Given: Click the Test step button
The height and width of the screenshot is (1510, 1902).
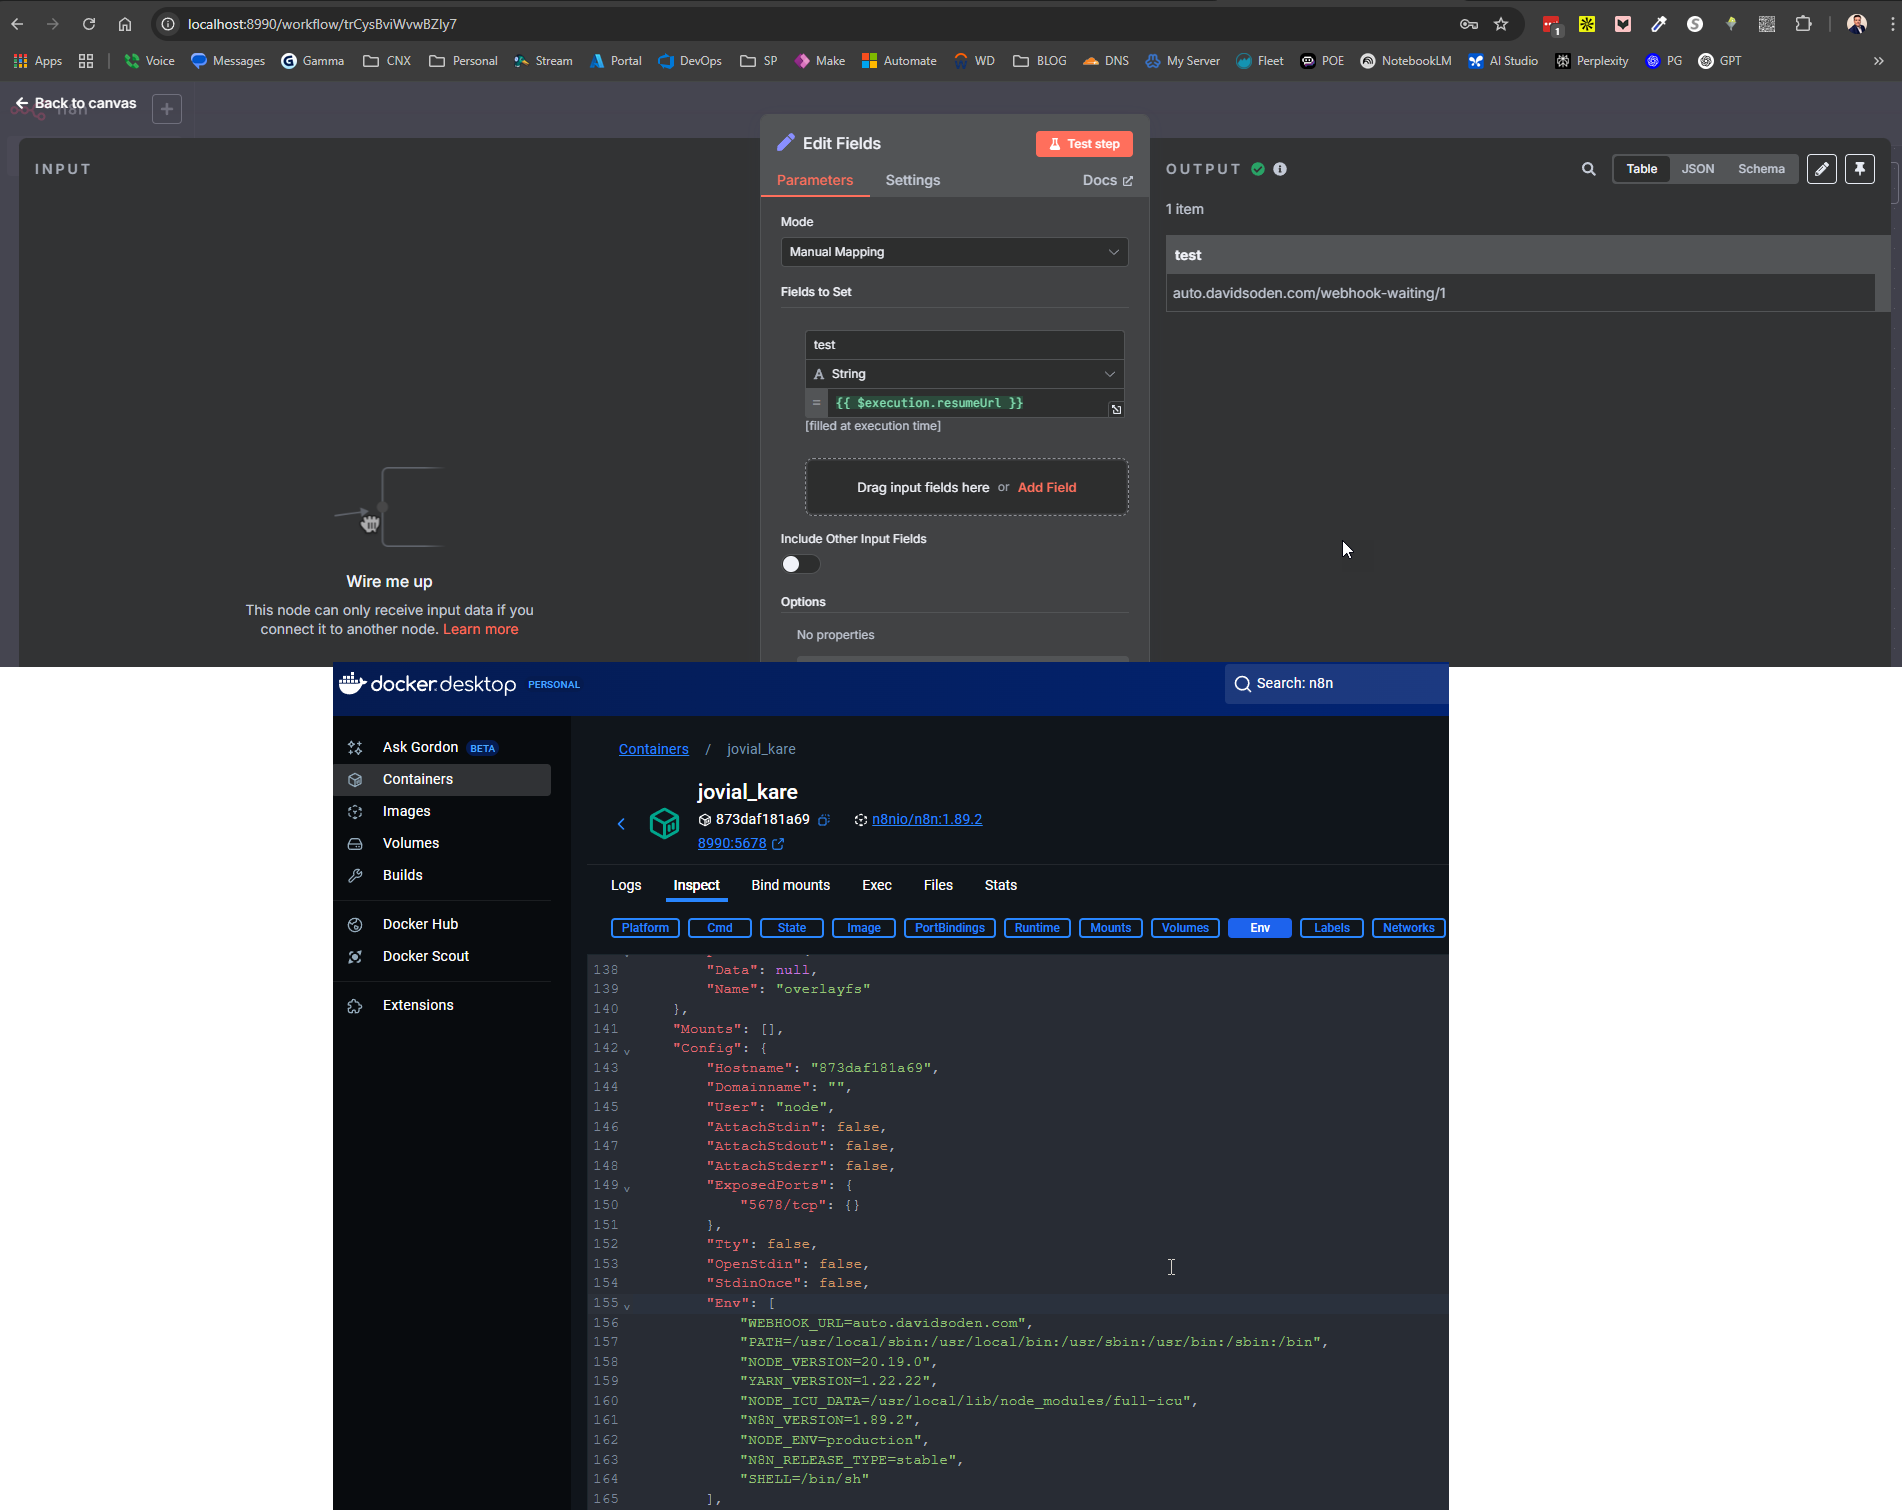Looking at the screenshot, I should pyautogui.click(x=1084, y=144).
